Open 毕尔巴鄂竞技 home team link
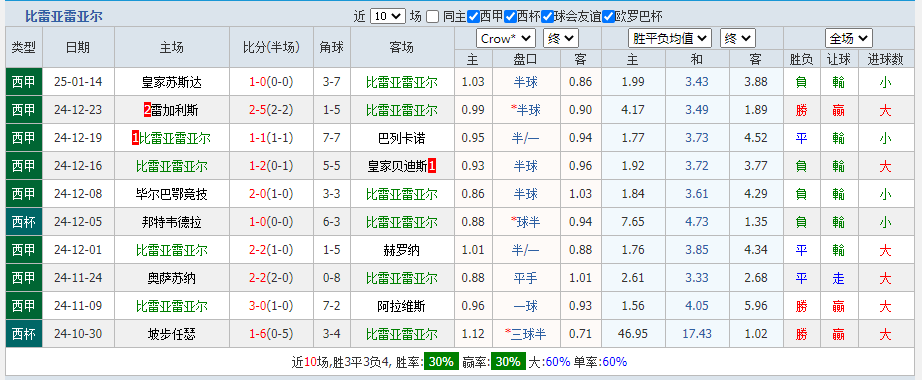The height and width of the screenshot is (380, 922). pyautogui.click(x=172, y=194)
